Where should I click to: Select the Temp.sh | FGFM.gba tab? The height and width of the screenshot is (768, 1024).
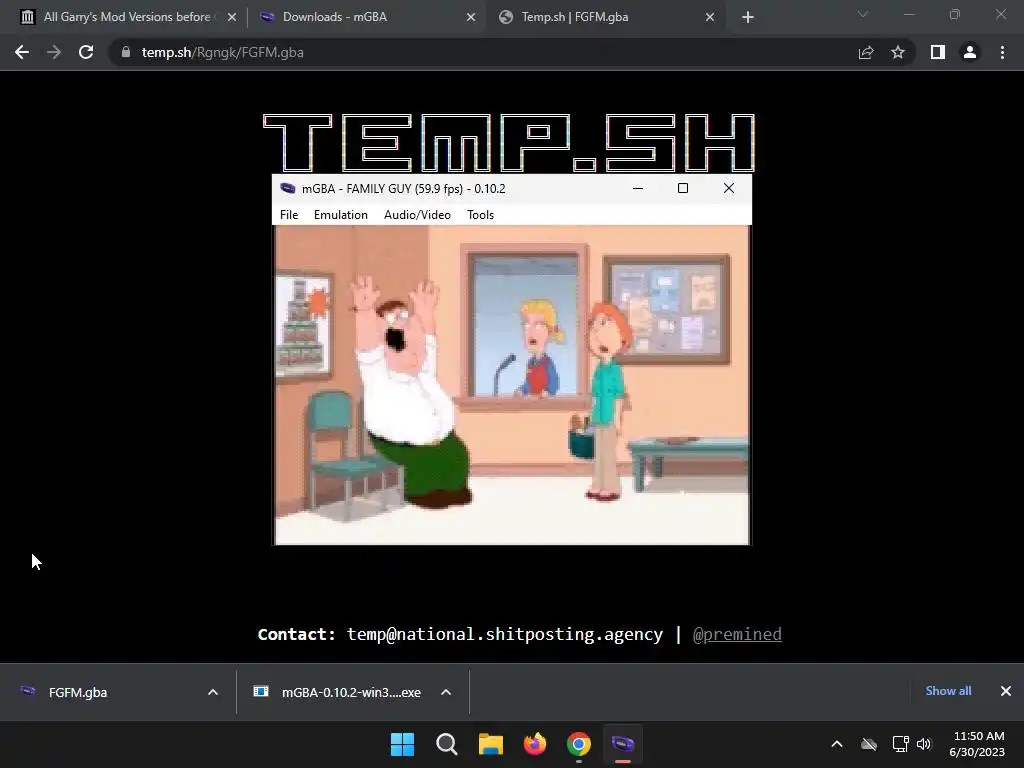(604, 17)
